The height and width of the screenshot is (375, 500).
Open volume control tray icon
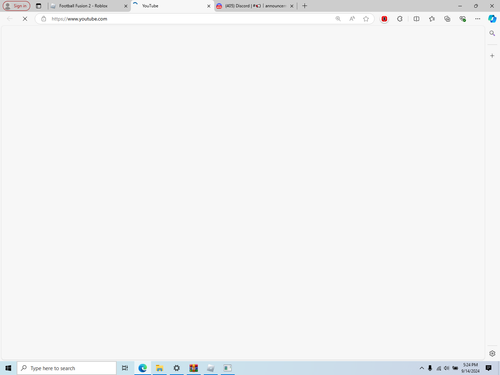tap(447, 368)
